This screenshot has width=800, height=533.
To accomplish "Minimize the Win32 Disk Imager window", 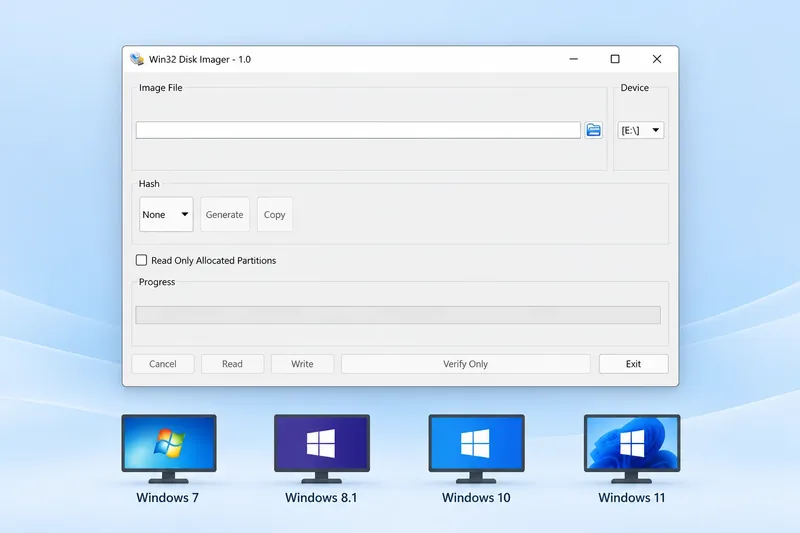I will 573,59.
